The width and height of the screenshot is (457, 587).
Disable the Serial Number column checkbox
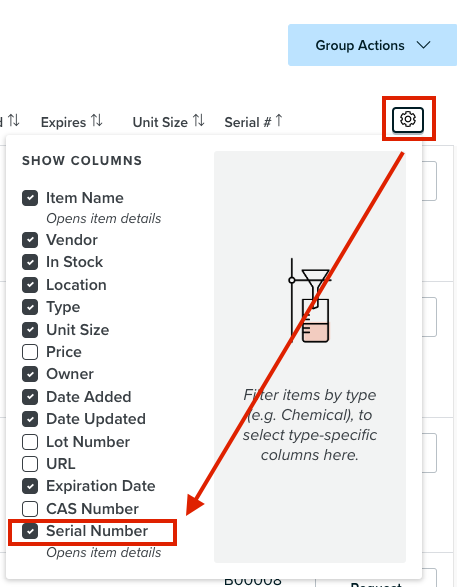[30, 531]
